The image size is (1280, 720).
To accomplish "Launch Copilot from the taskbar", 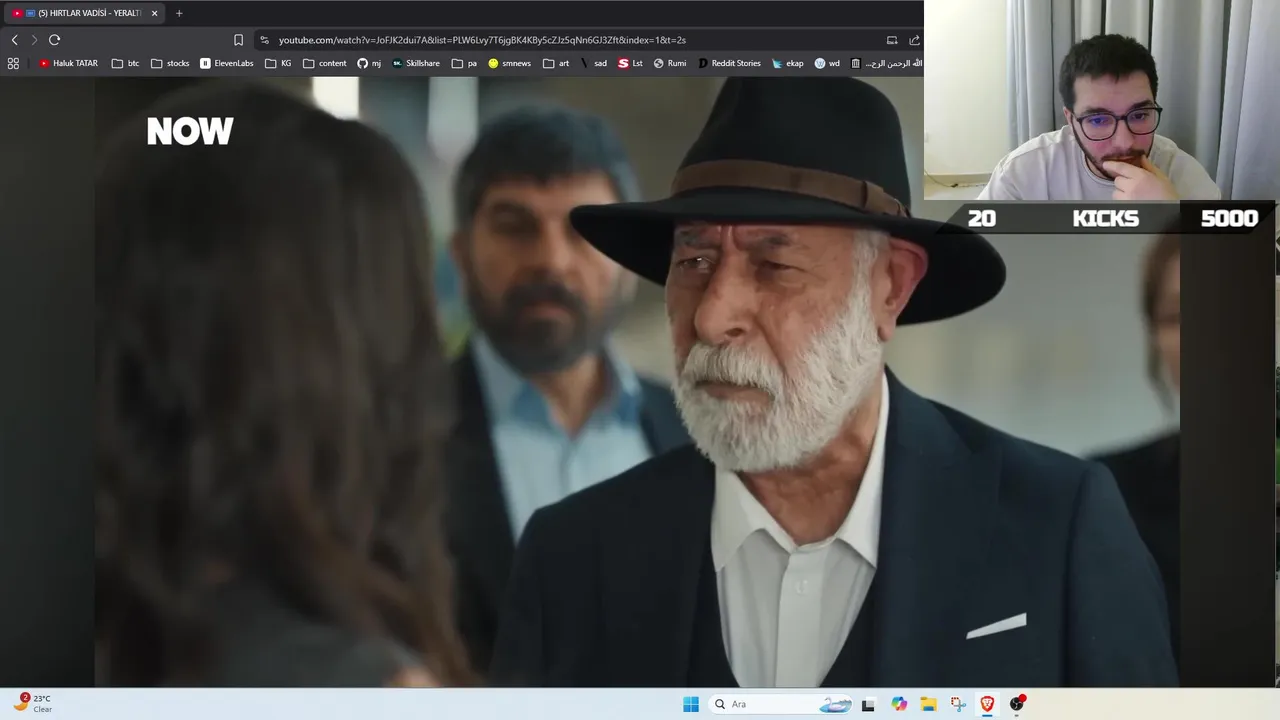I will tap(899, 704).
